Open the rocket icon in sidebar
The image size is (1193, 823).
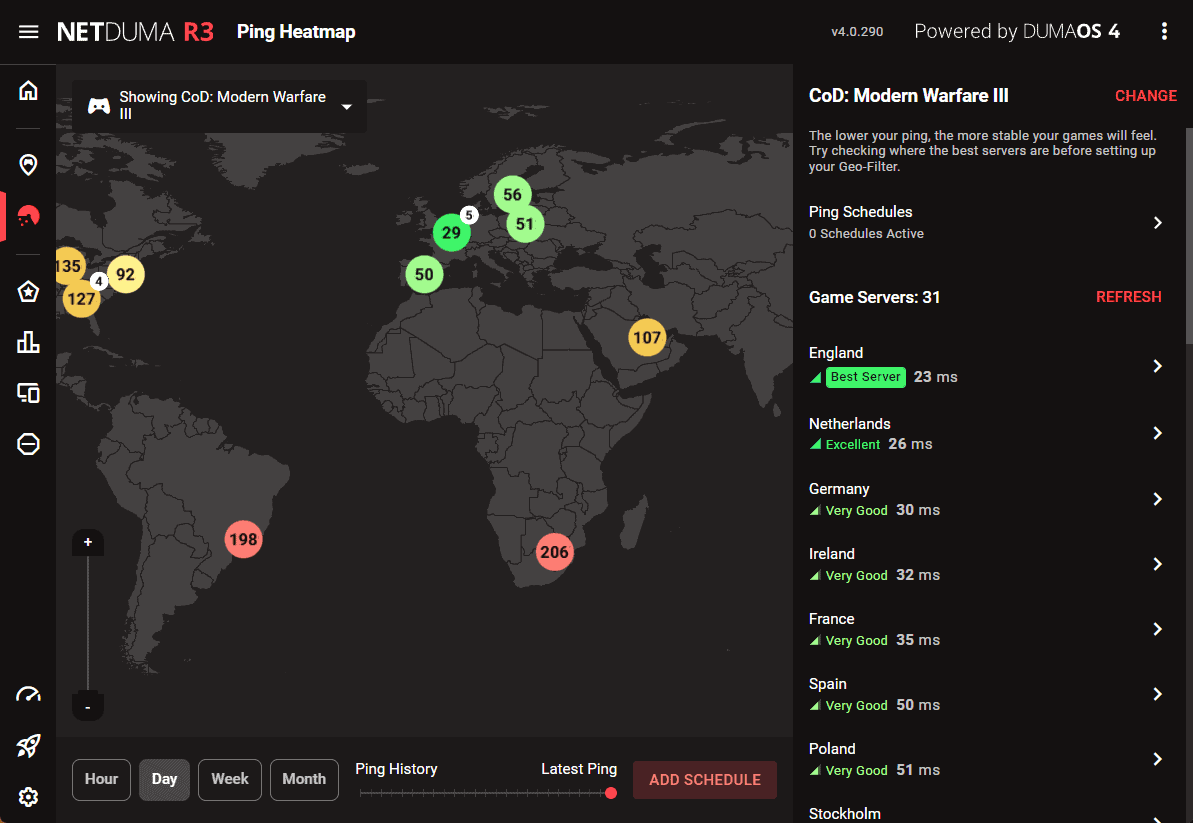[29, 746]
